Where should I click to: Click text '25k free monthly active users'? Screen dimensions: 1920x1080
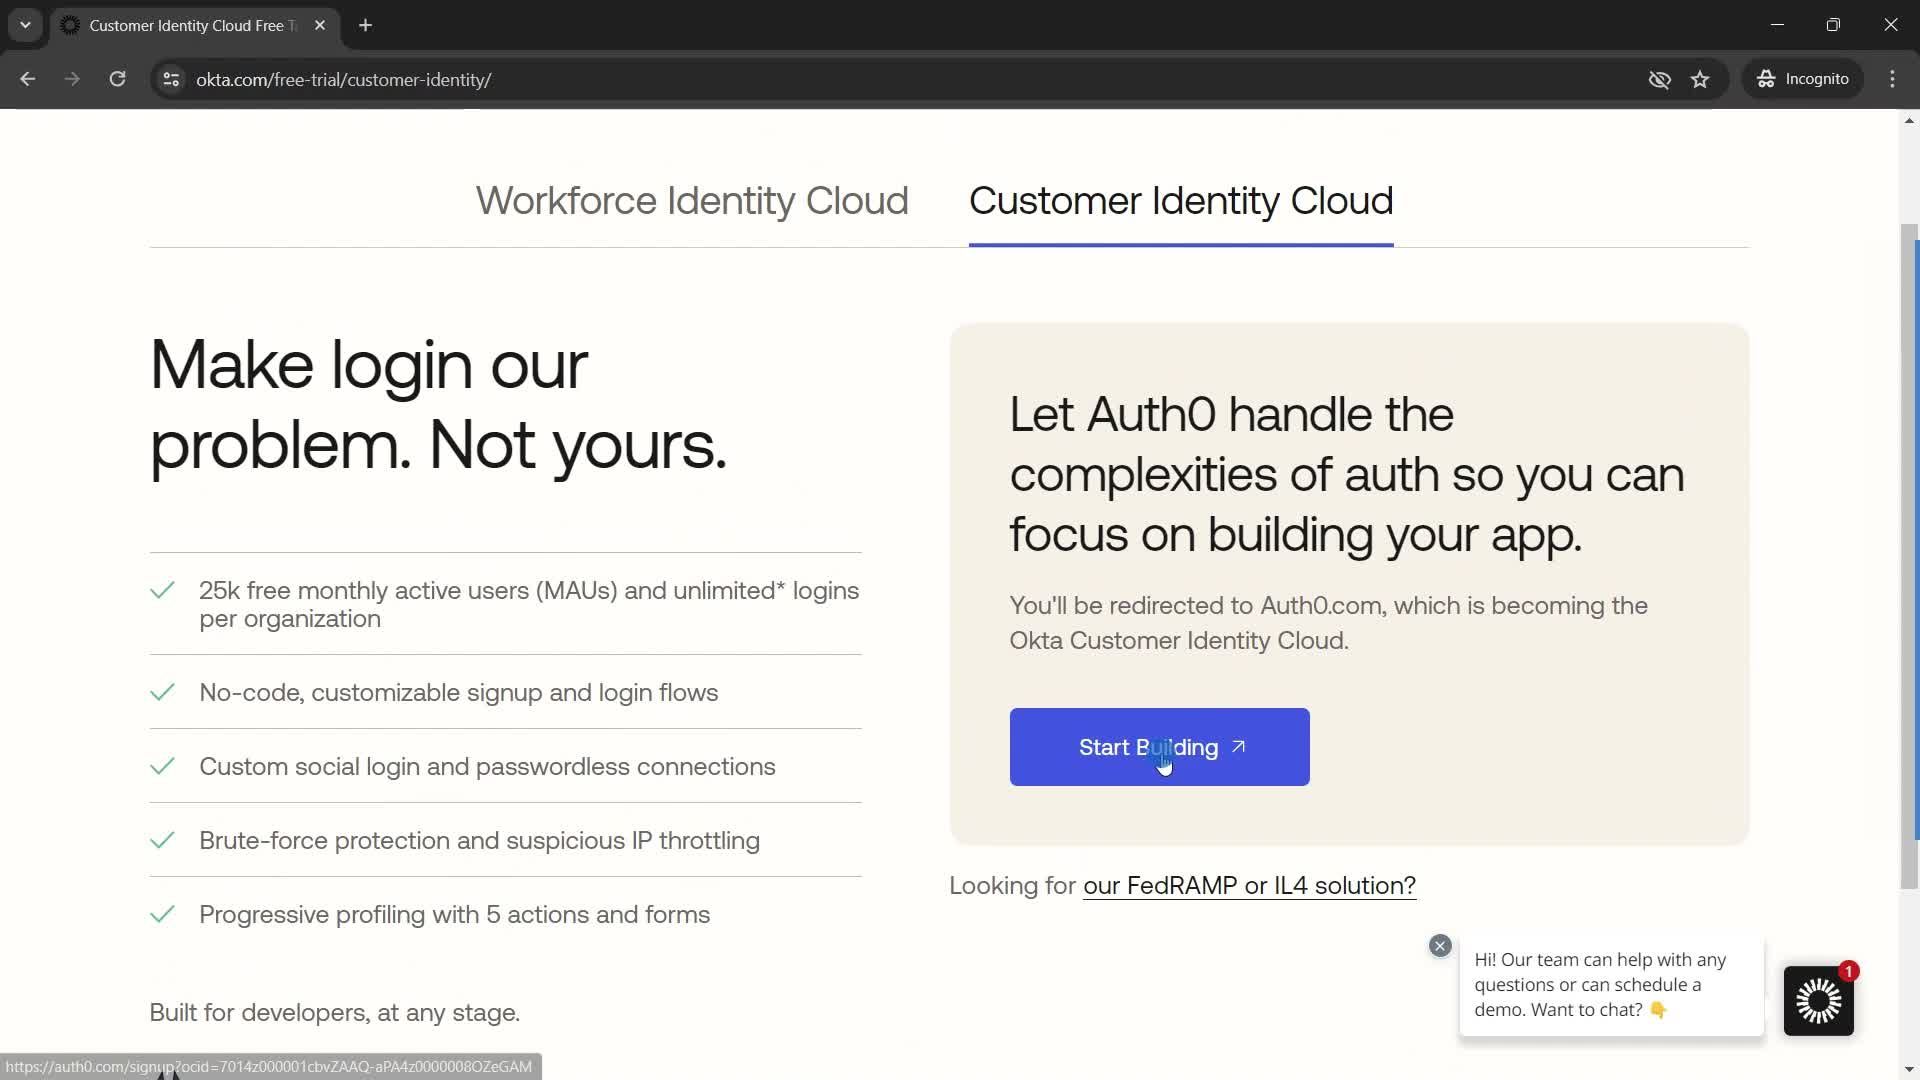(x=529, y=604)
